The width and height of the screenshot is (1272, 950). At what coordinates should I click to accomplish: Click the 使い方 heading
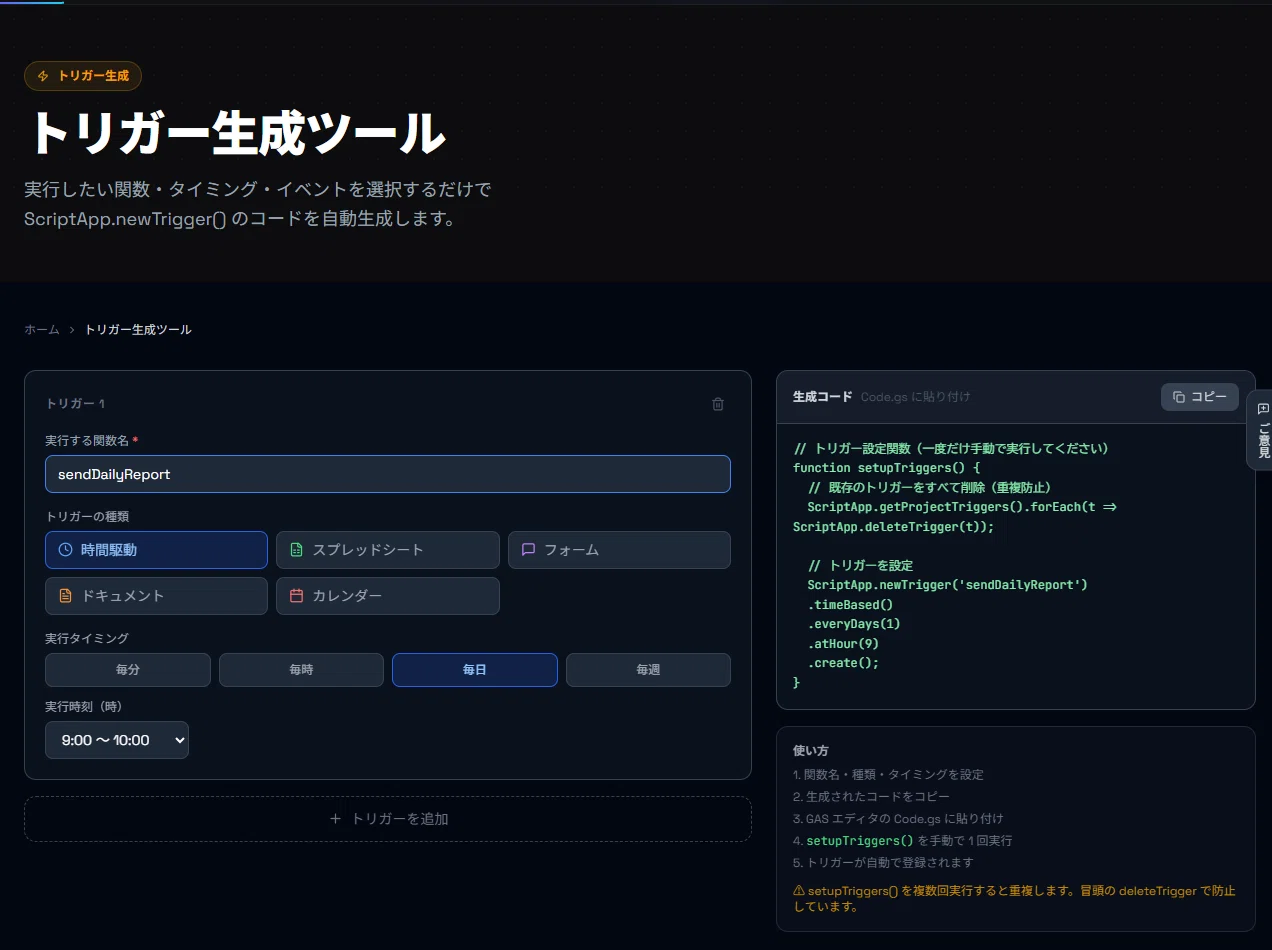(x=811, y=751)
